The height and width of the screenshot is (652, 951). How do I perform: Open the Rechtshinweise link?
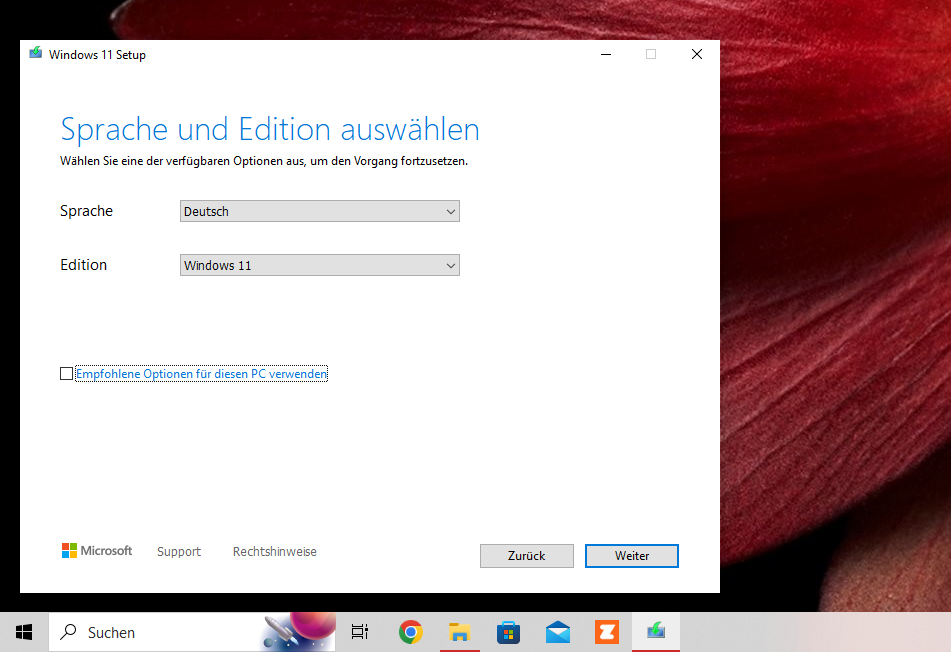275,551
